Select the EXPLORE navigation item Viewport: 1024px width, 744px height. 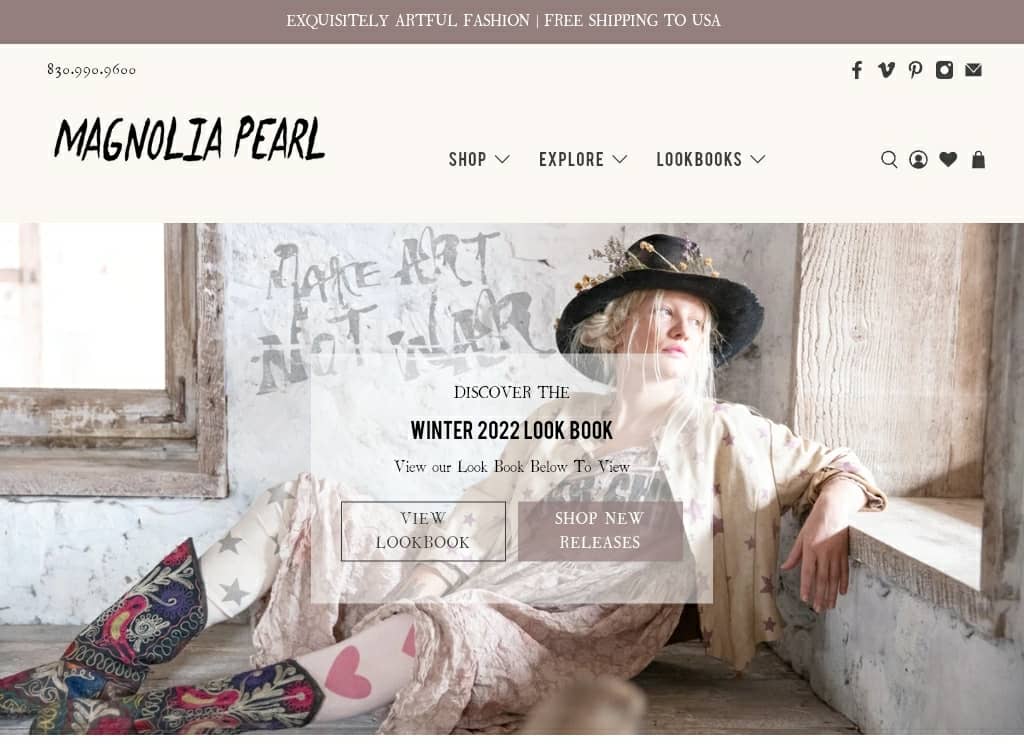571,159
